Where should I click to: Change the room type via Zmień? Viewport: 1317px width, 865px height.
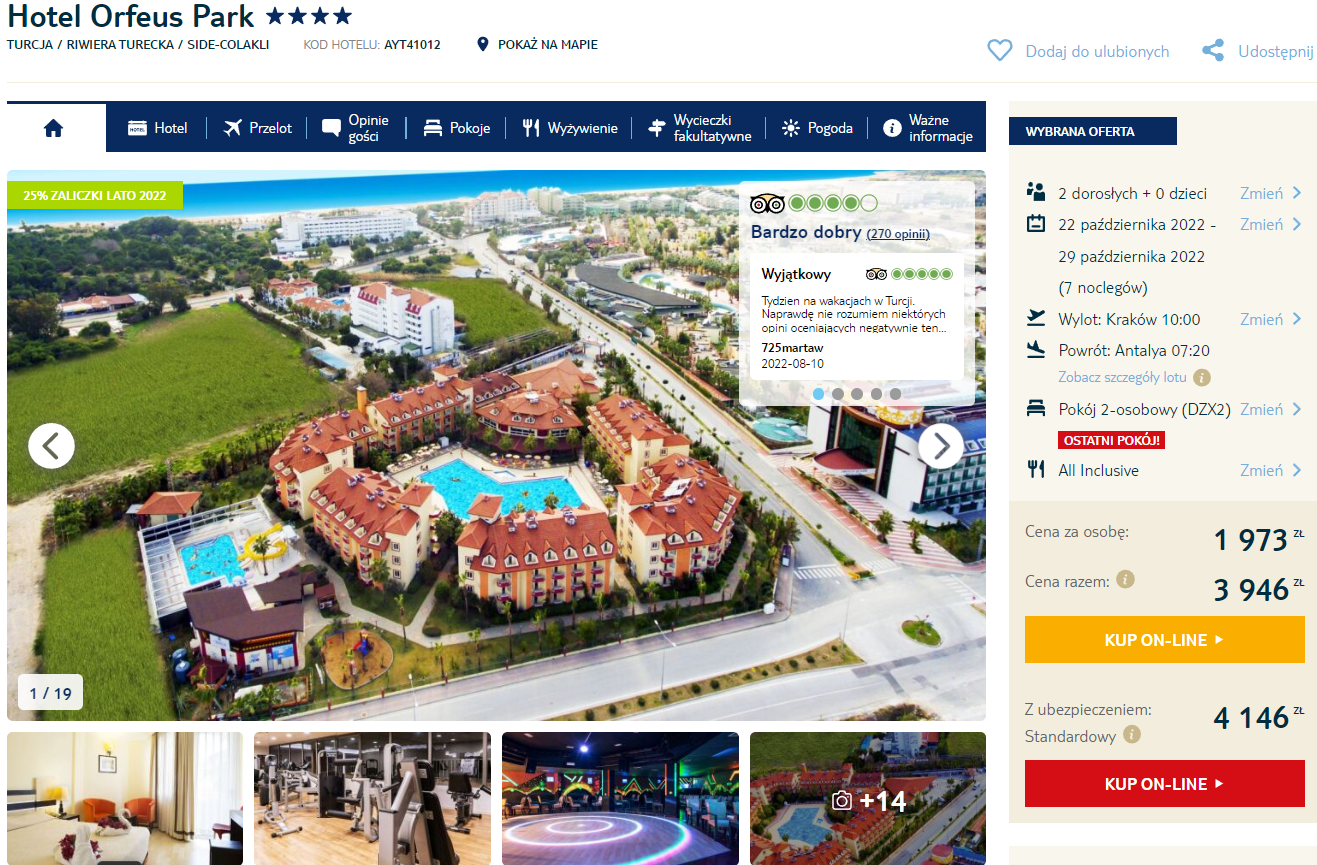click(1261, 409)
